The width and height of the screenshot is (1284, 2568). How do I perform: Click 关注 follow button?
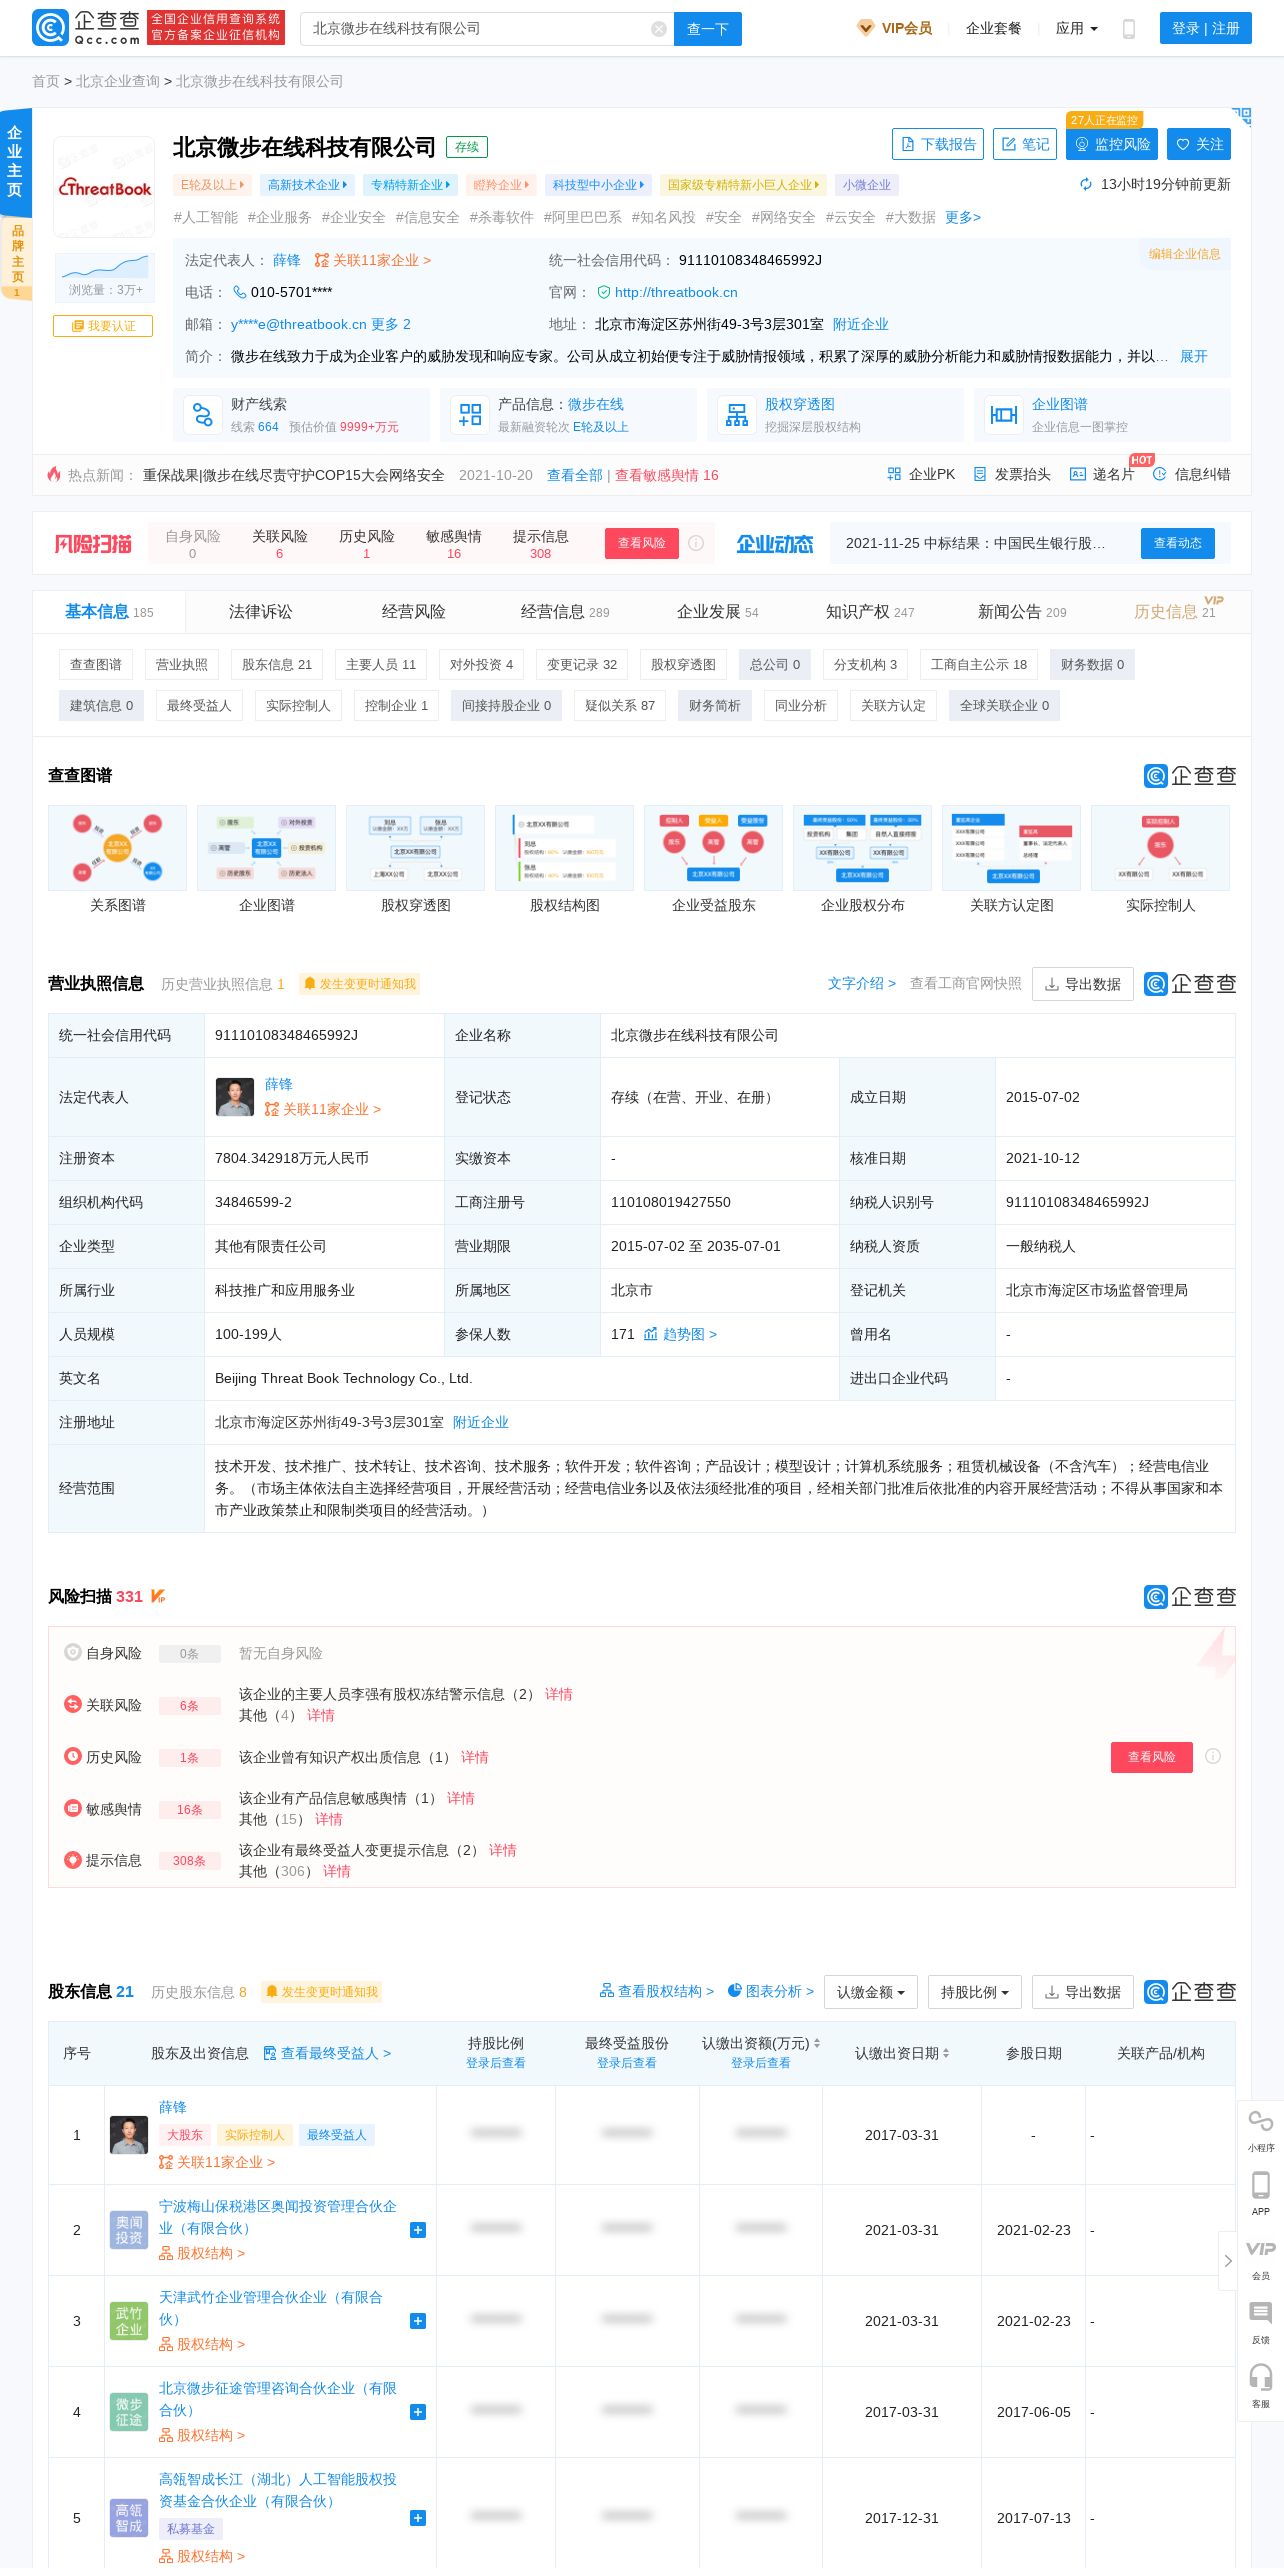click(x=1199, y=144)
